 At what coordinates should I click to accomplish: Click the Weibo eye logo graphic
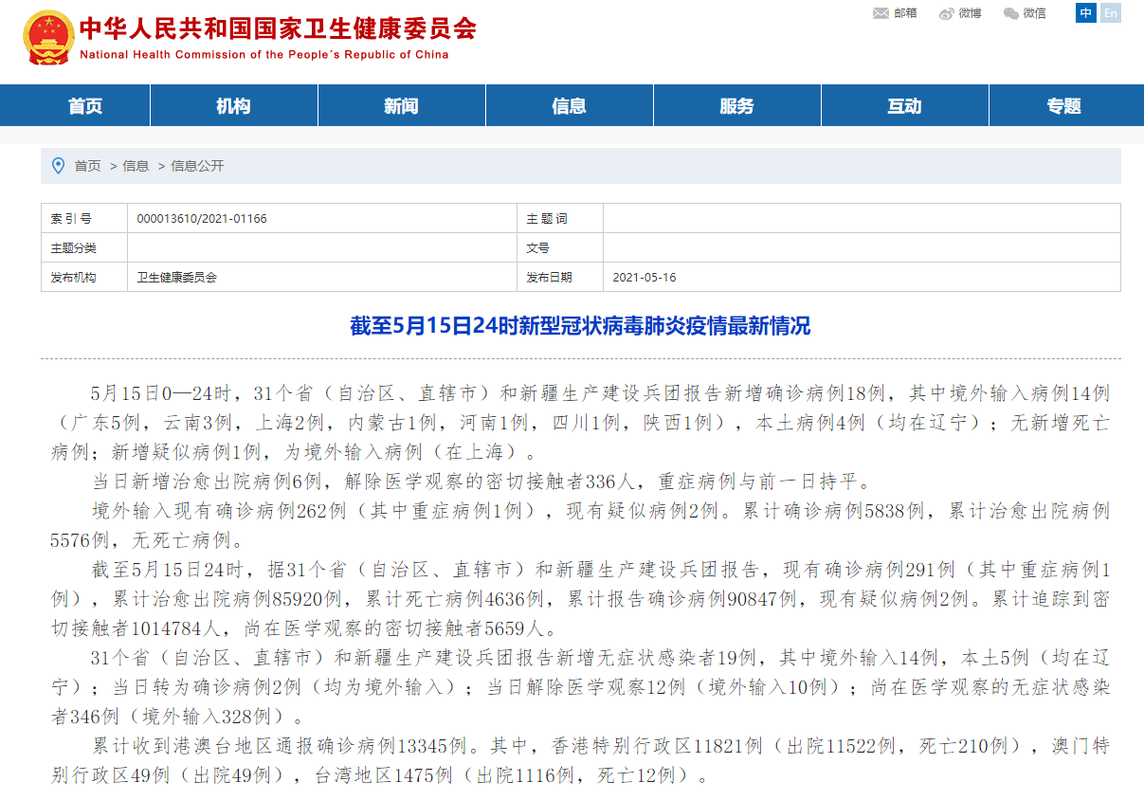(945, 13)
